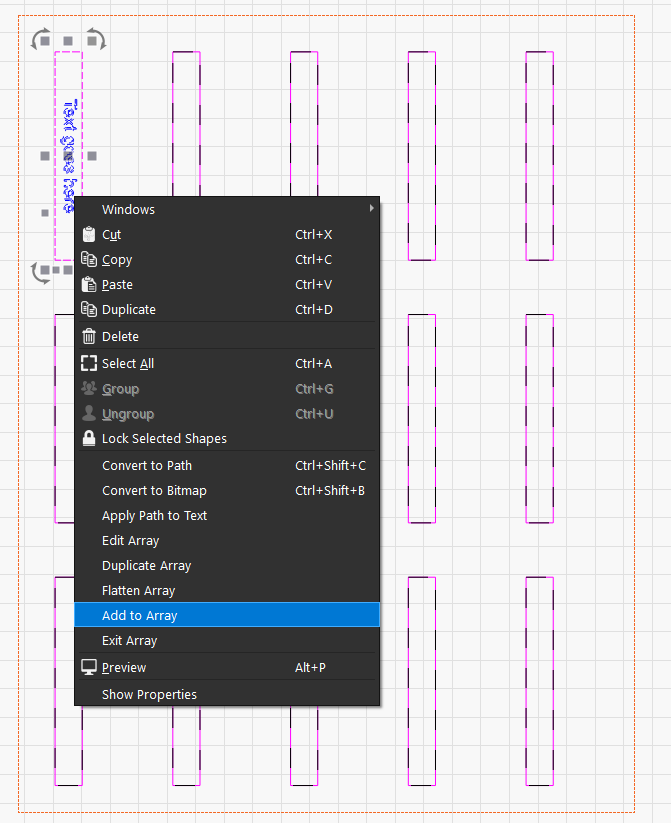671x823 pixels.
Task: Click the Preview monitor icon
Action: (x=89, y=668)
